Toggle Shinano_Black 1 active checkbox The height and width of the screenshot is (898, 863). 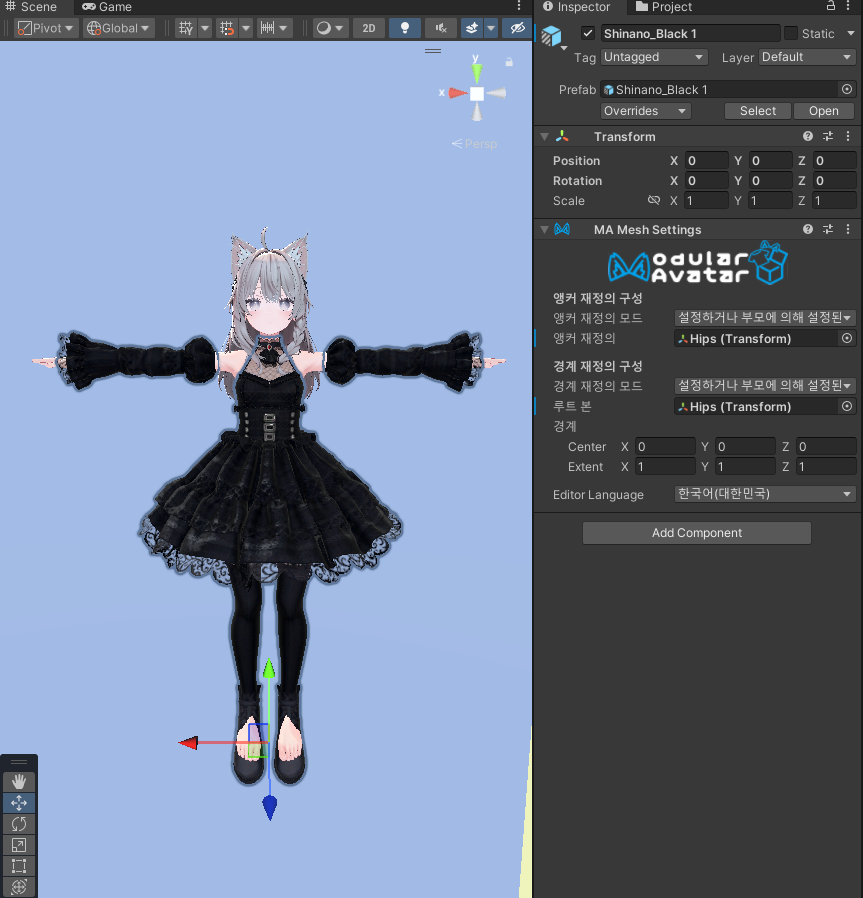point(588,33)
